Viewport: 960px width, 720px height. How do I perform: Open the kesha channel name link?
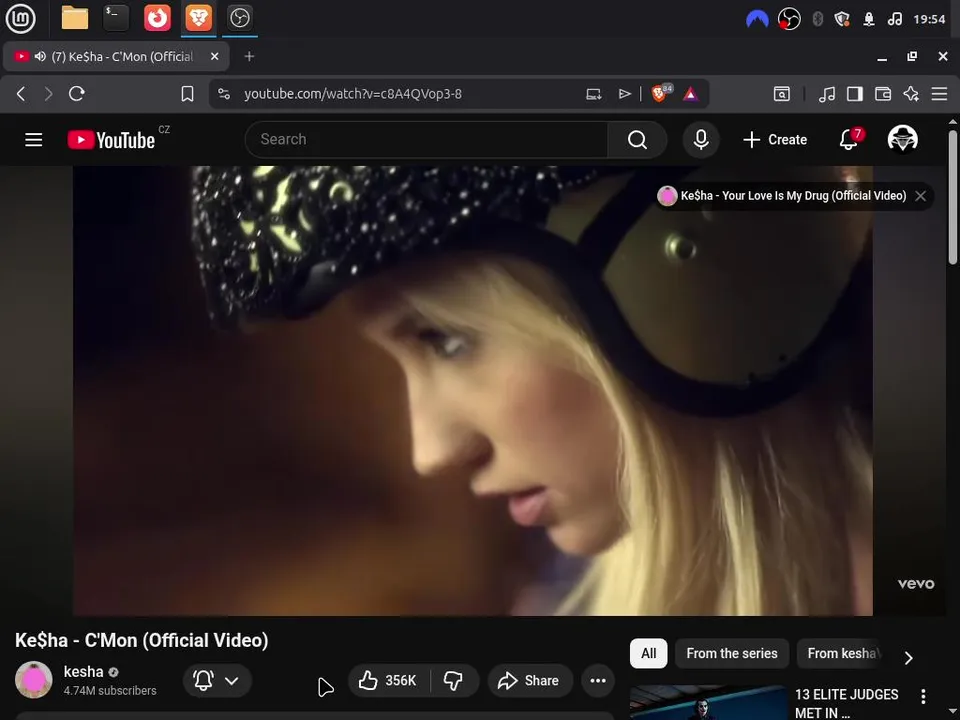(83, 672)
